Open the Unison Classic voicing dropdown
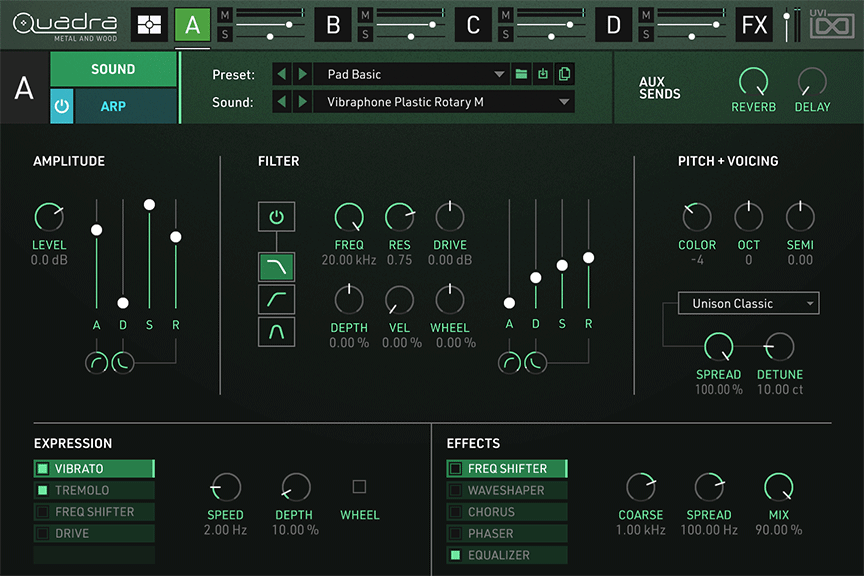Image resolution: width=864 pixels, height=576 pixels. (747, 303)
